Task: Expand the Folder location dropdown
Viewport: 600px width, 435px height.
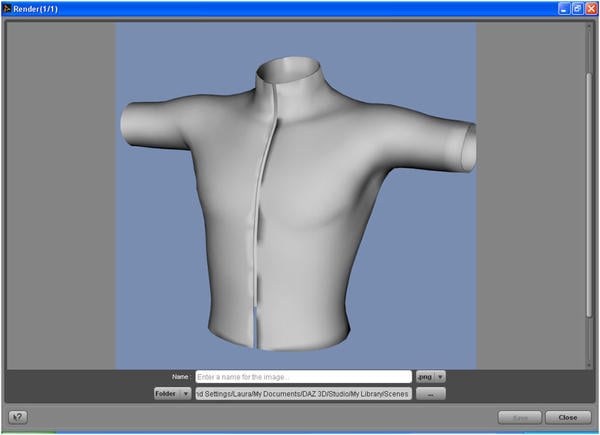Action: point(173,393)
